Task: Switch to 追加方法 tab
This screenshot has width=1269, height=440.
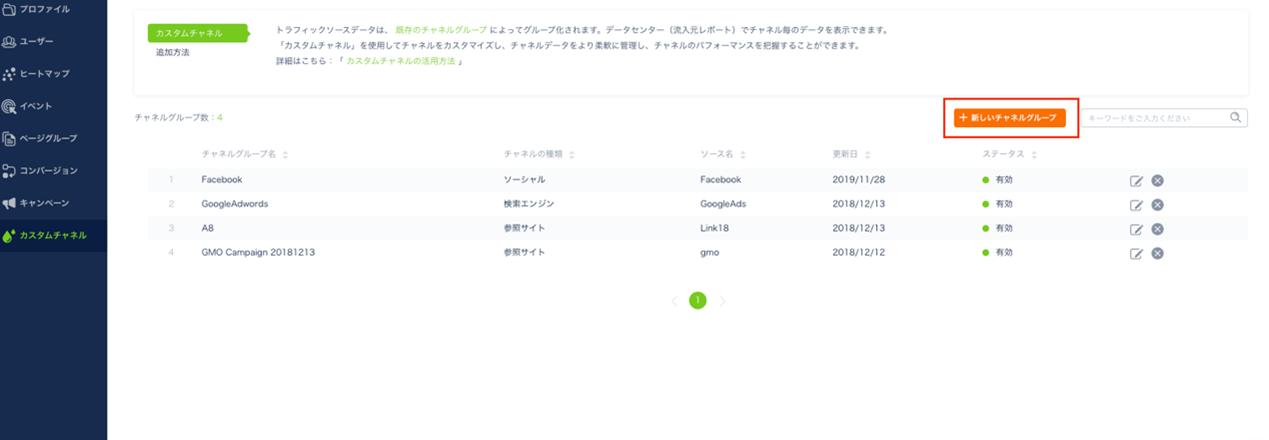Action: 173,52
